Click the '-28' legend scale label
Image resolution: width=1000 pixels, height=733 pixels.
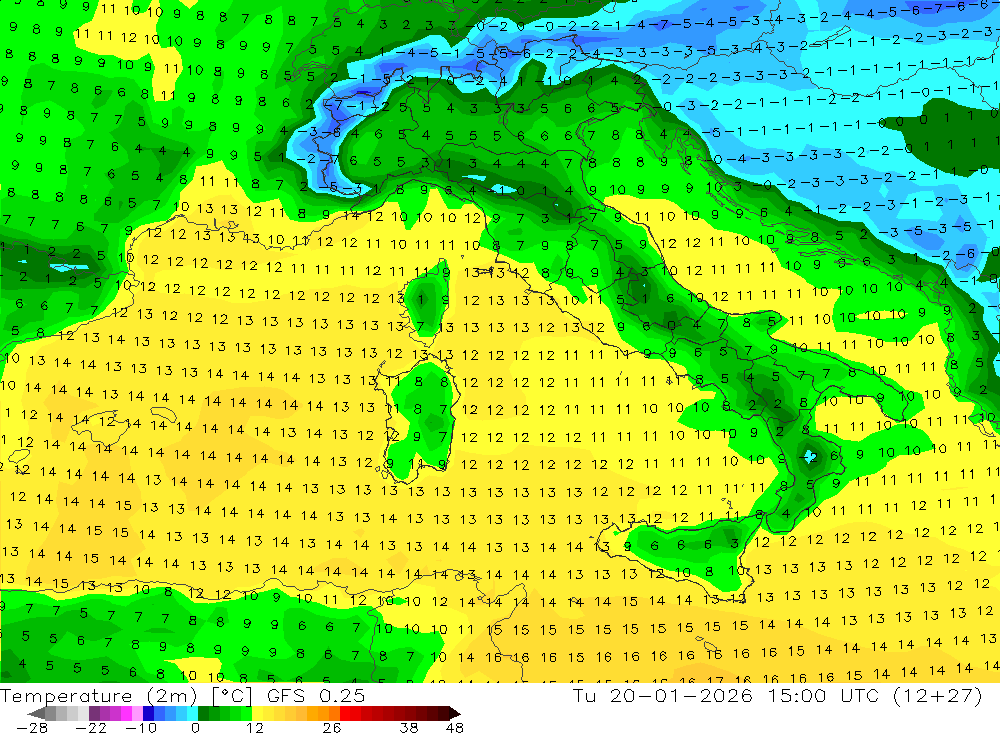pos(31,727)
